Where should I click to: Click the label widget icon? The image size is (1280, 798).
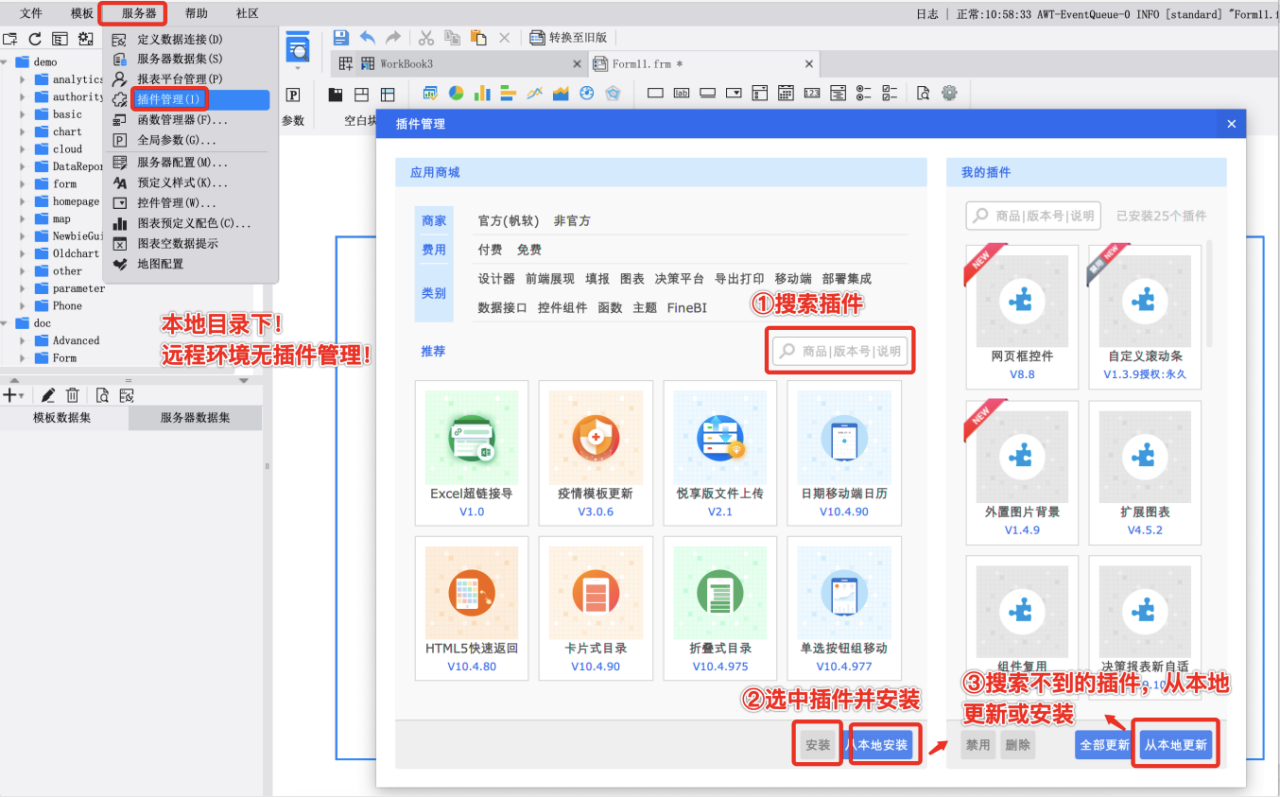pyautogui.click(x=682, y=93)
